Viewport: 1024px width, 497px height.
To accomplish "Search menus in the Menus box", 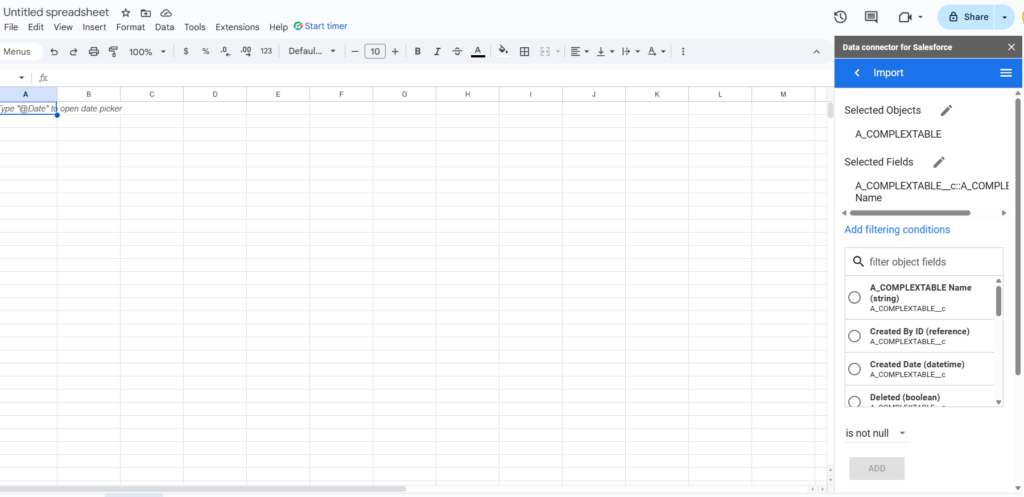I will [19, 52].
